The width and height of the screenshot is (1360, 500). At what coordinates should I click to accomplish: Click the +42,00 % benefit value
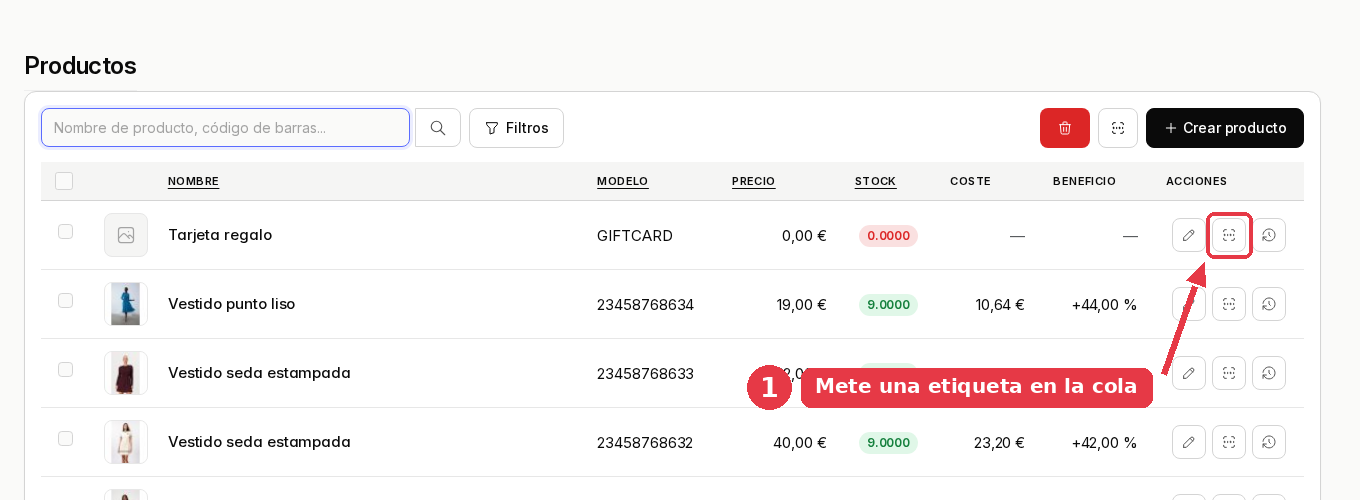point(1104,443)
